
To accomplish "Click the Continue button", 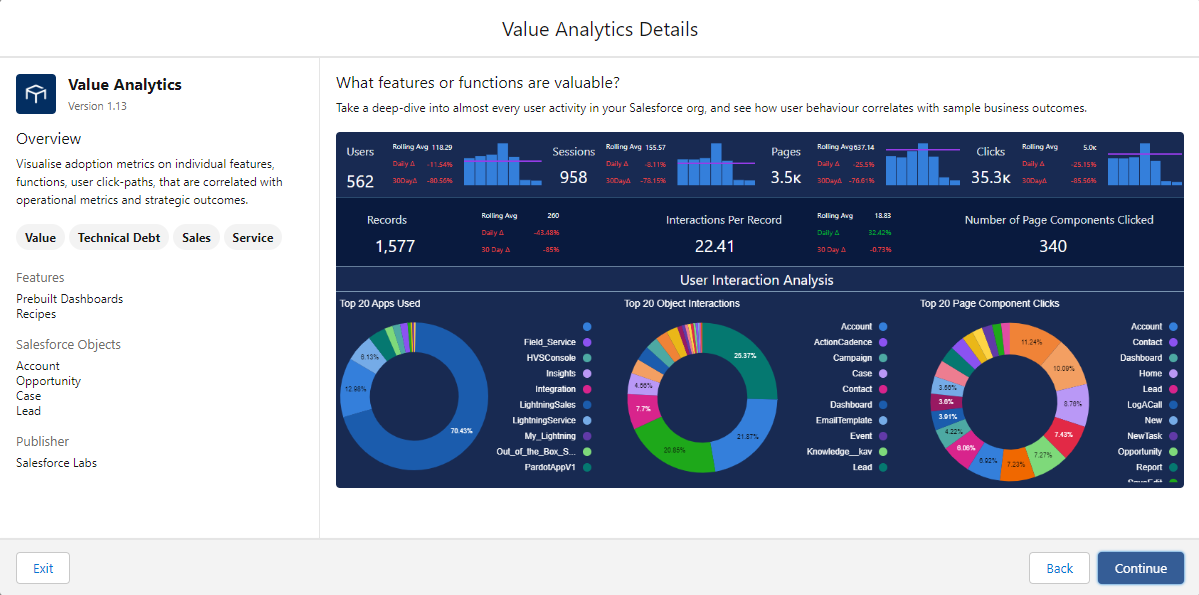I will coord(1141,568).
